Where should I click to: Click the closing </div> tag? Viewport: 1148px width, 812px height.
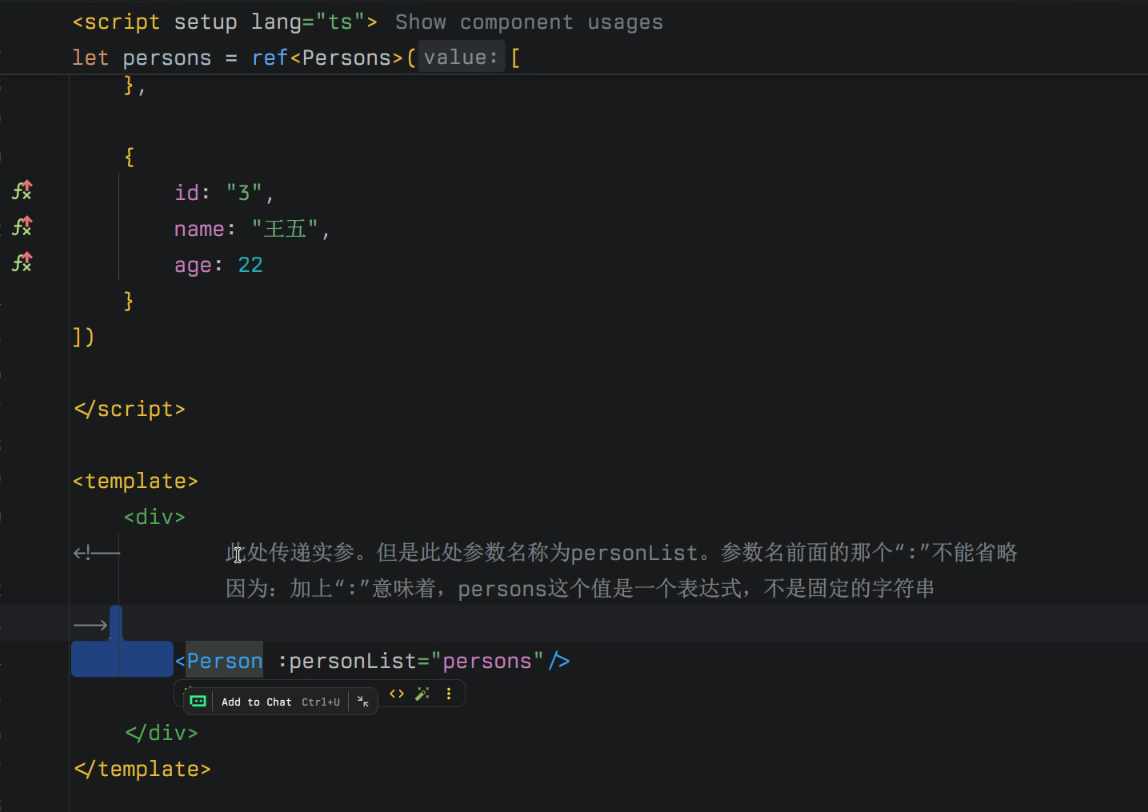pyautogui.click(x=161, y=732)
